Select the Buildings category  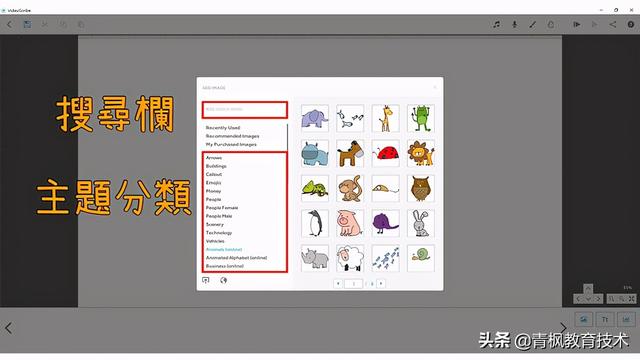click(x=216, y=166)
